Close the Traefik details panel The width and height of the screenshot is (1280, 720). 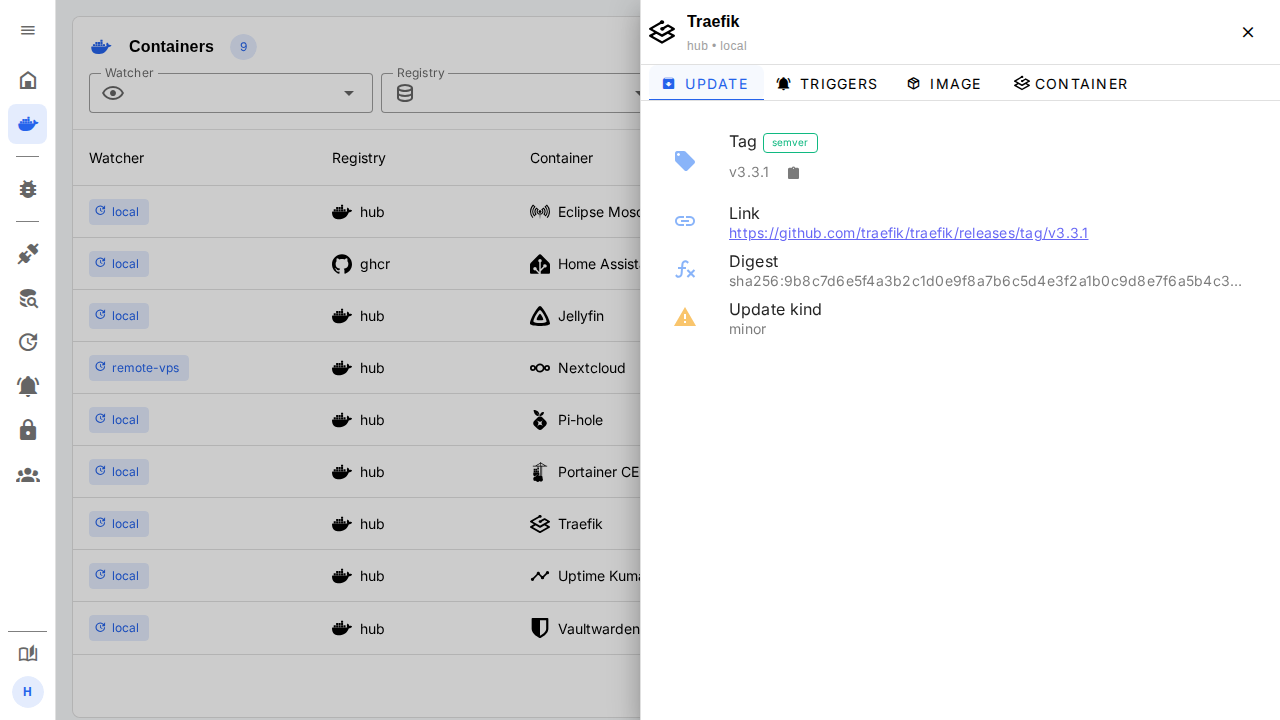[x=1248, y=32]
